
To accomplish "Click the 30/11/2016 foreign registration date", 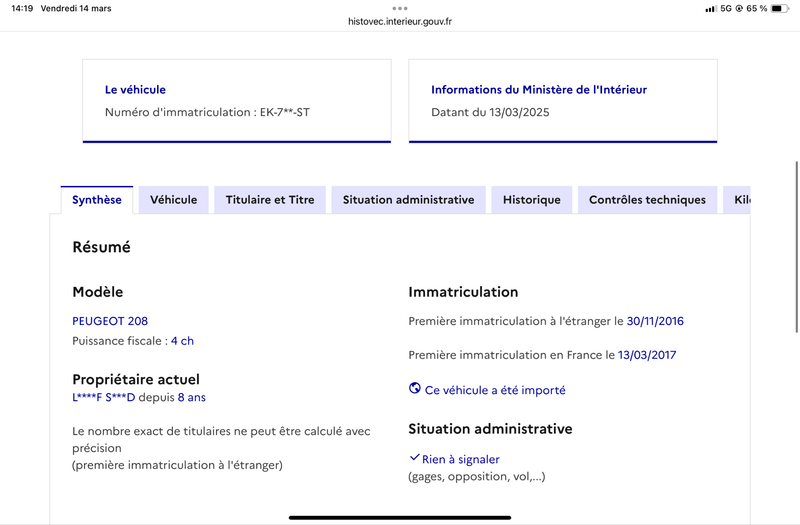I will 655,321.
